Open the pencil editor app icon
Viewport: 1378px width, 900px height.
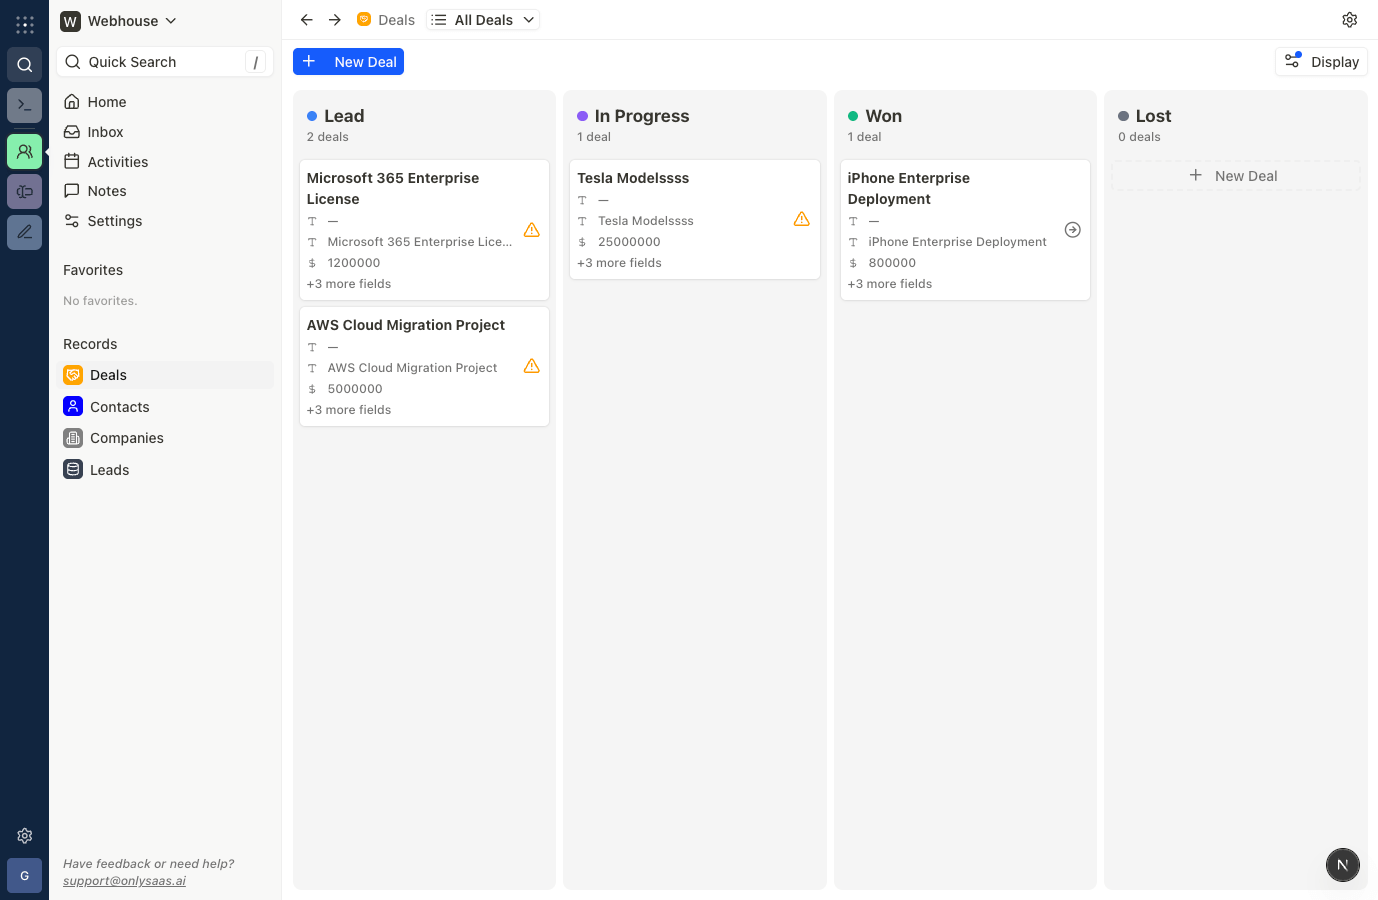tap(25, 232)
